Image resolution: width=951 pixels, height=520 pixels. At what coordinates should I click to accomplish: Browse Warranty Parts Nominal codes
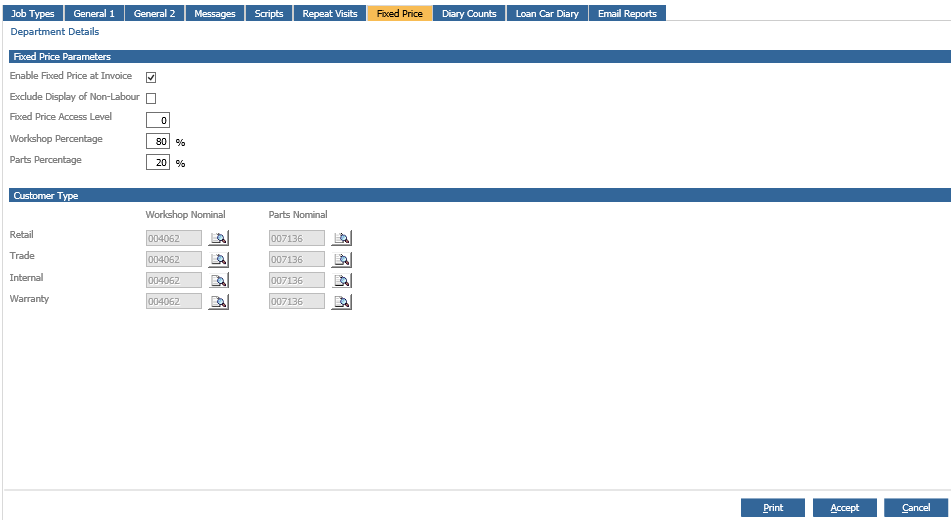[342, 302]
